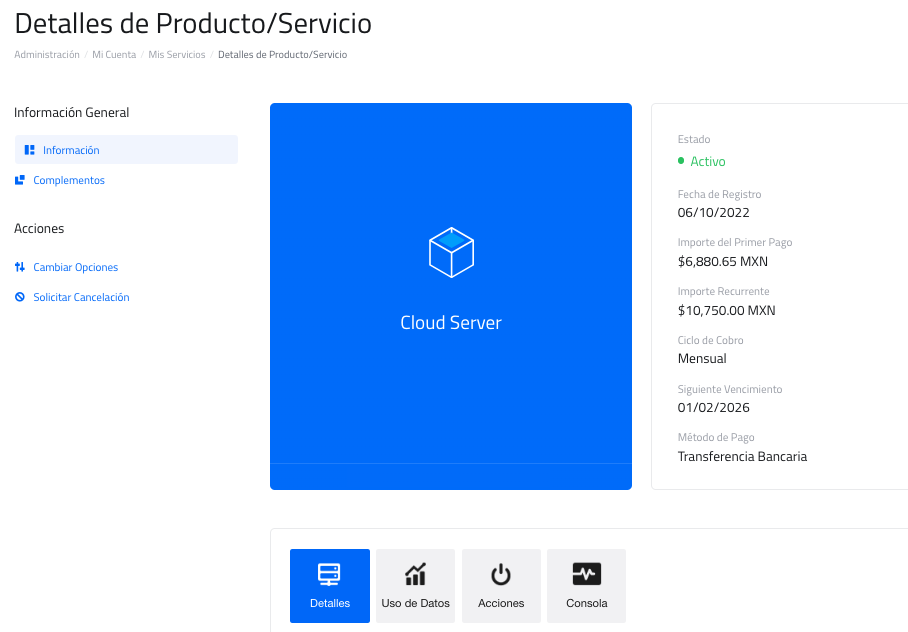Click the Uso de Datos chart icon

[415, 575]
